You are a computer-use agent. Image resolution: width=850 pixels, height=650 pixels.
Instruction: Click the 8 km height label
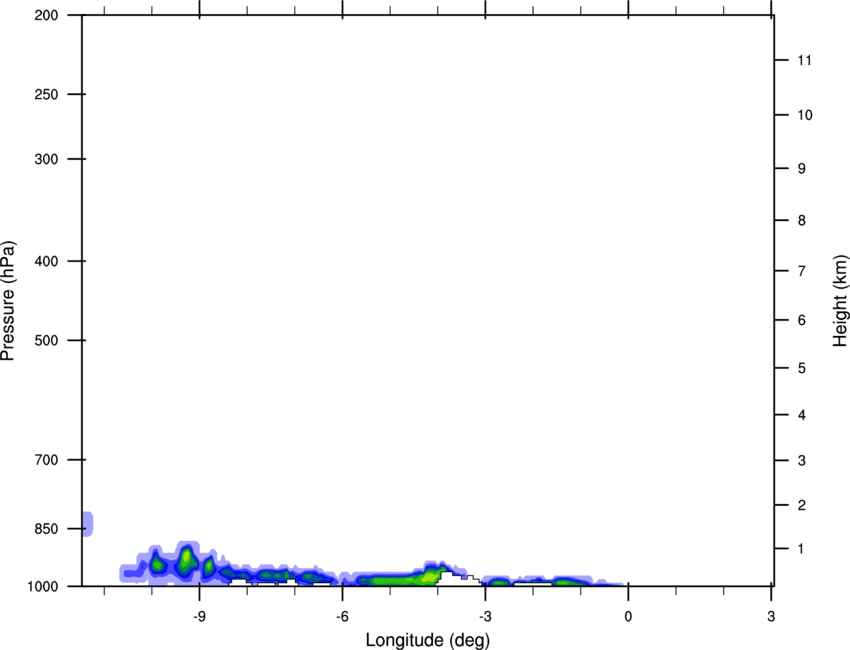click(x=802, y=220)
